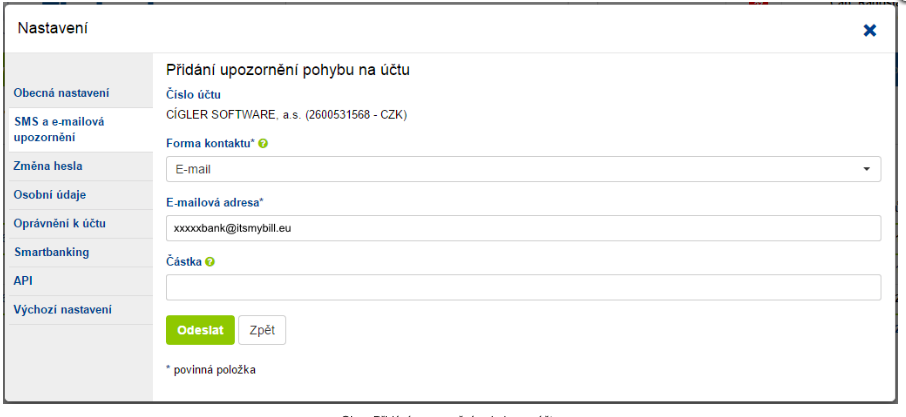Focus the E-mailová adresa input field
Image resolution: width=906 pixels, height=417 pixels.
click(x=523, y=228)
